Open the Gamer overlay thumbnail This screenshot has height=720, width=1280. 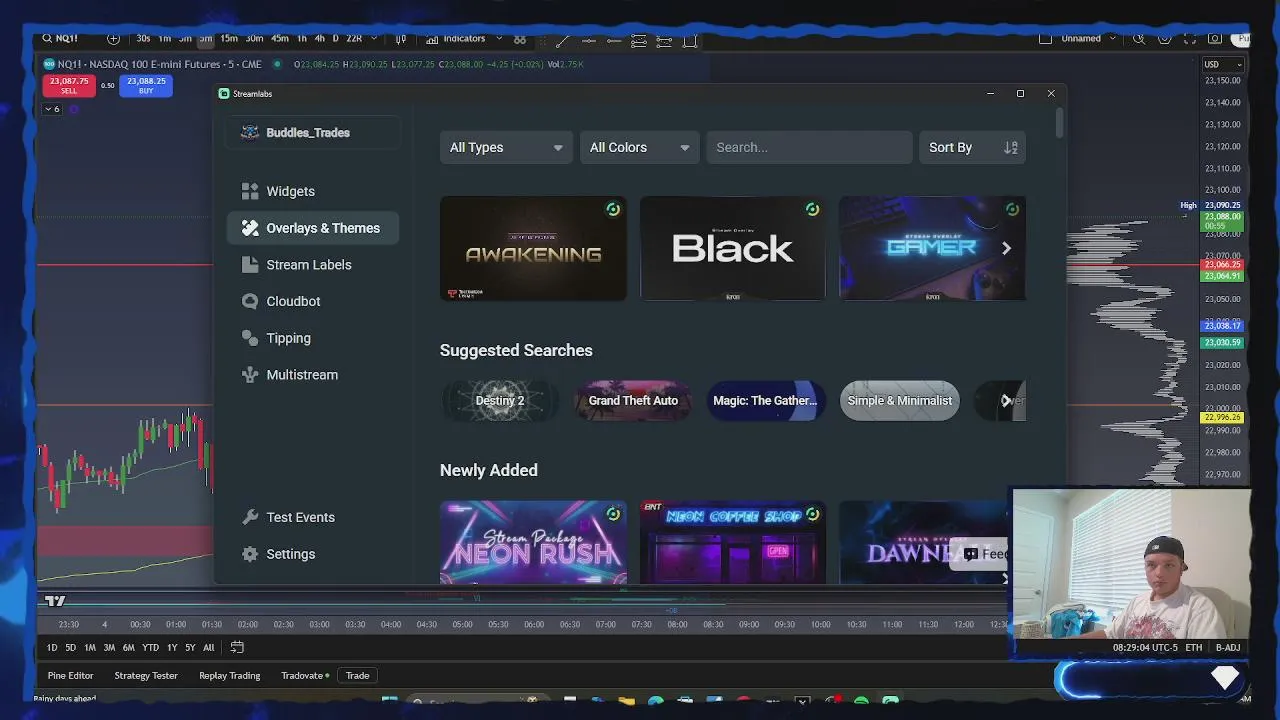pyautogui.click(x=932, y=248)
